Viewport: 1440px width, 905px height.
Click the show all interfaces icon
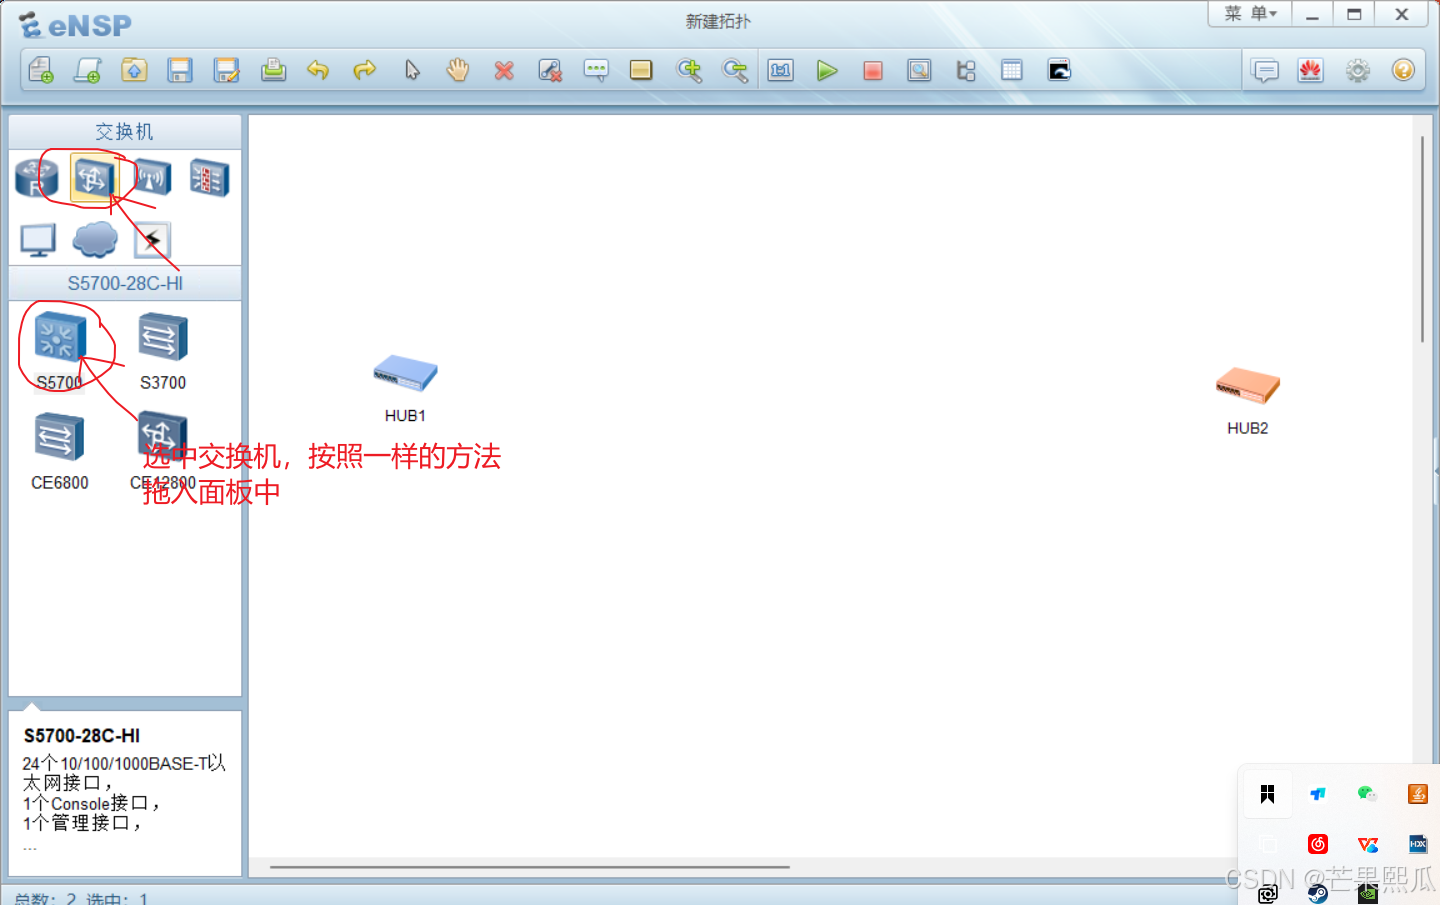(966, 70)
